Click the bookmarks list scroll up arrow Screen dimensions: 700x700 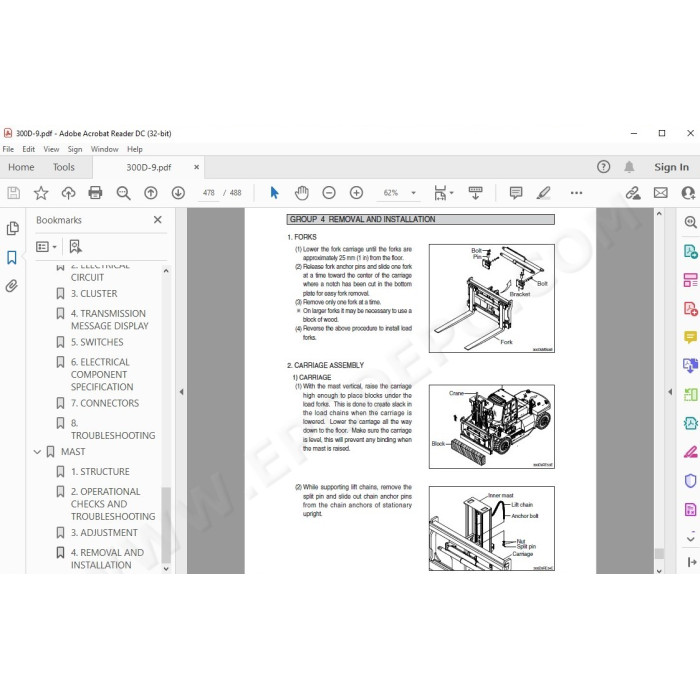[166, 271]
